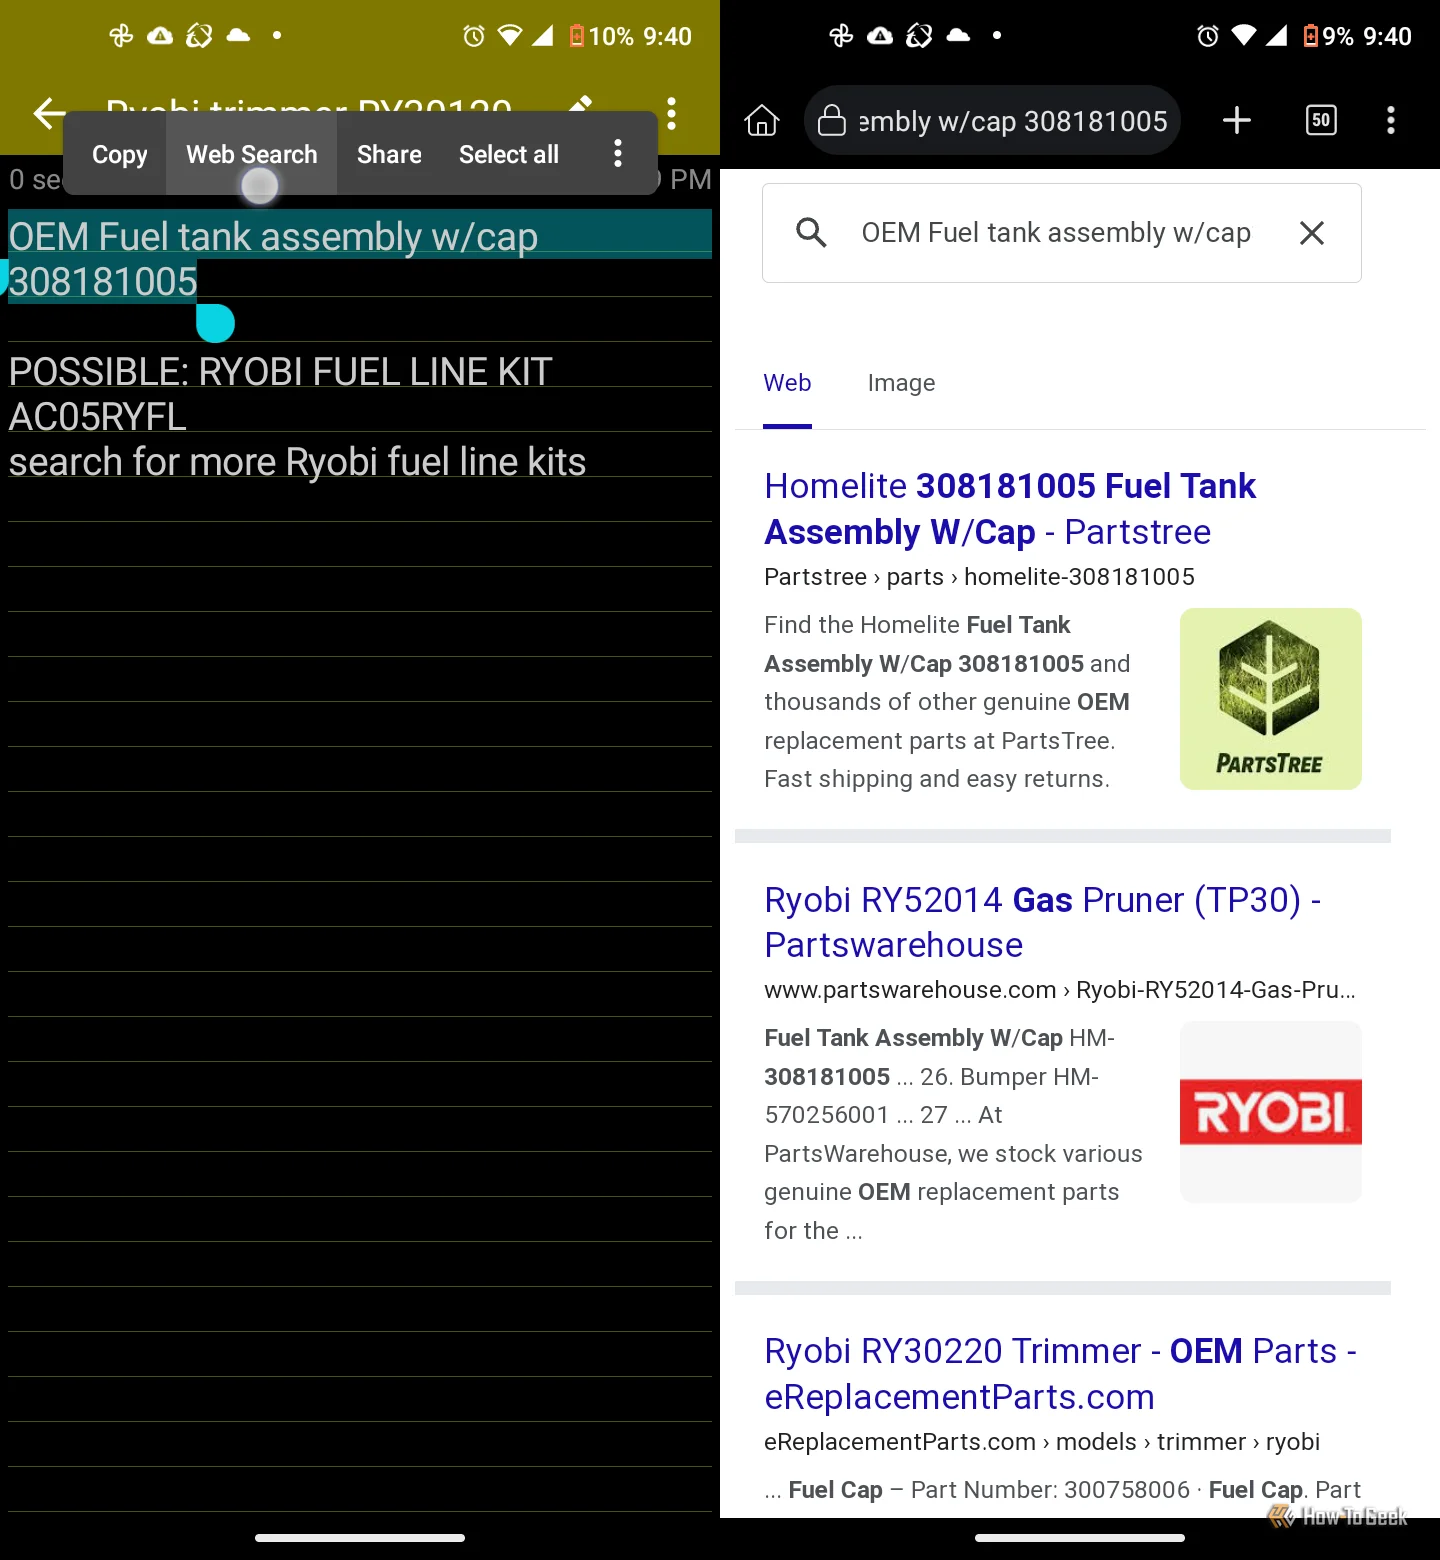The image size is (1440, 1560).
Task: Tap the cloud notification icon in right status bar
Action: tap(958, 36)
